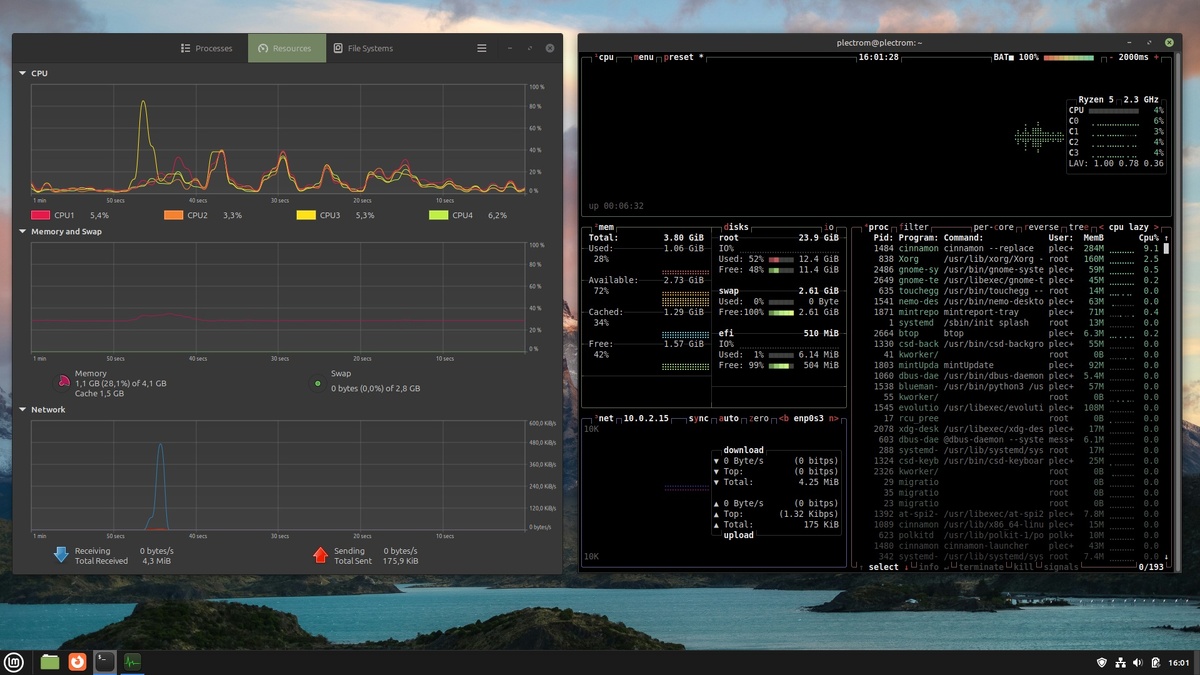Click the select down arrow in btop proc footer

906,567
